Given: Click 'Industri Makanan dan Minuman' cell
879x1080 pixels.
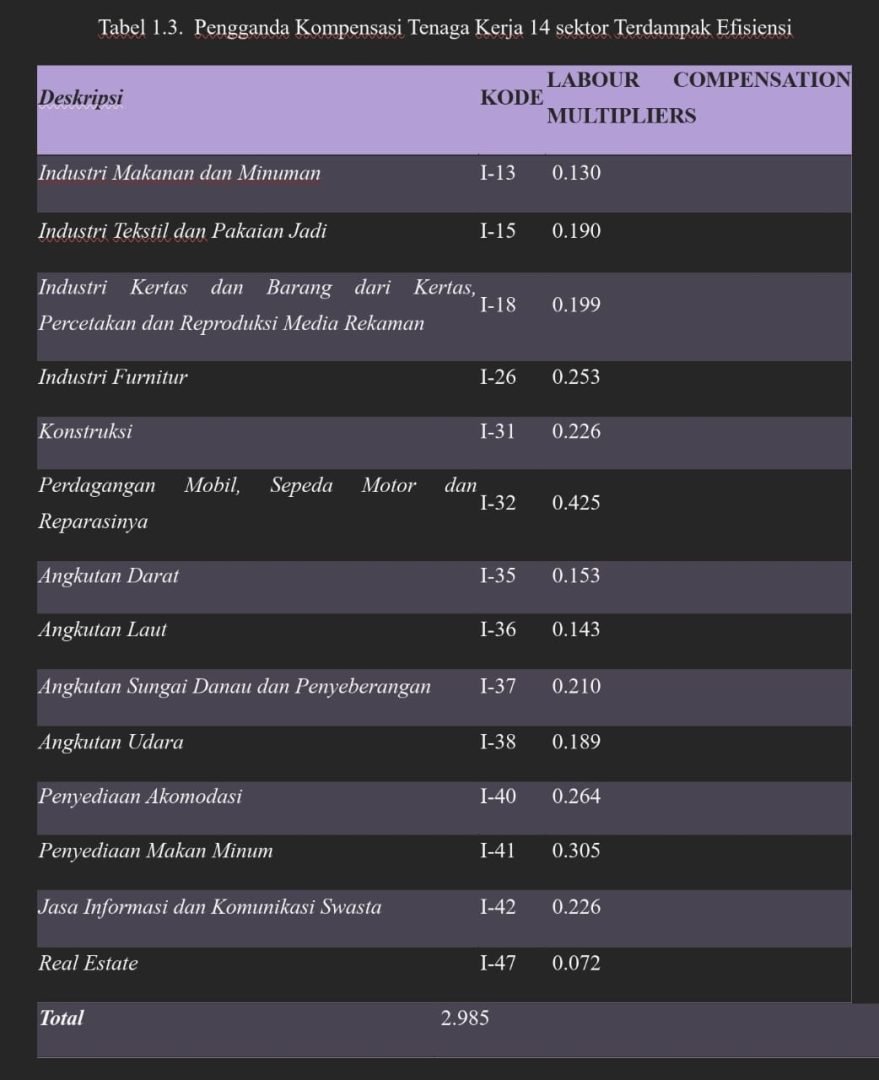Looking at the screenshot, I should (179, 173).
